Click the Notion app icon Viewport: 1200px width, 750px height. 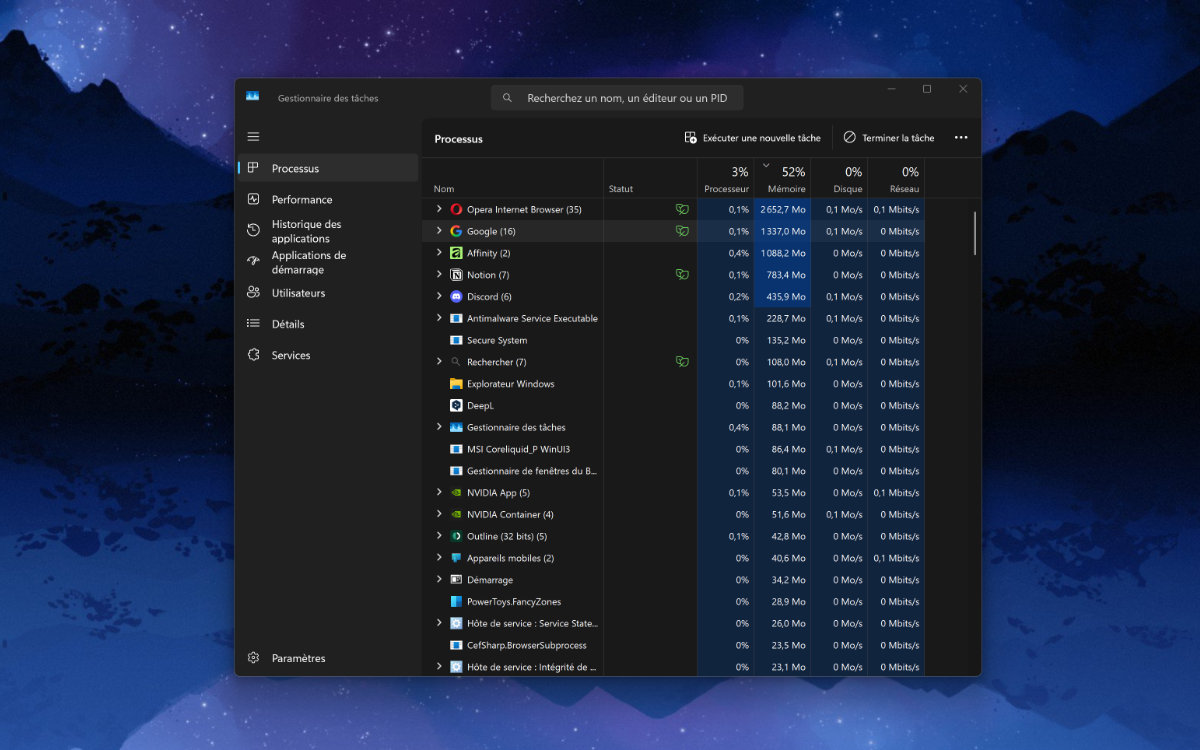(x=456, y=275)
